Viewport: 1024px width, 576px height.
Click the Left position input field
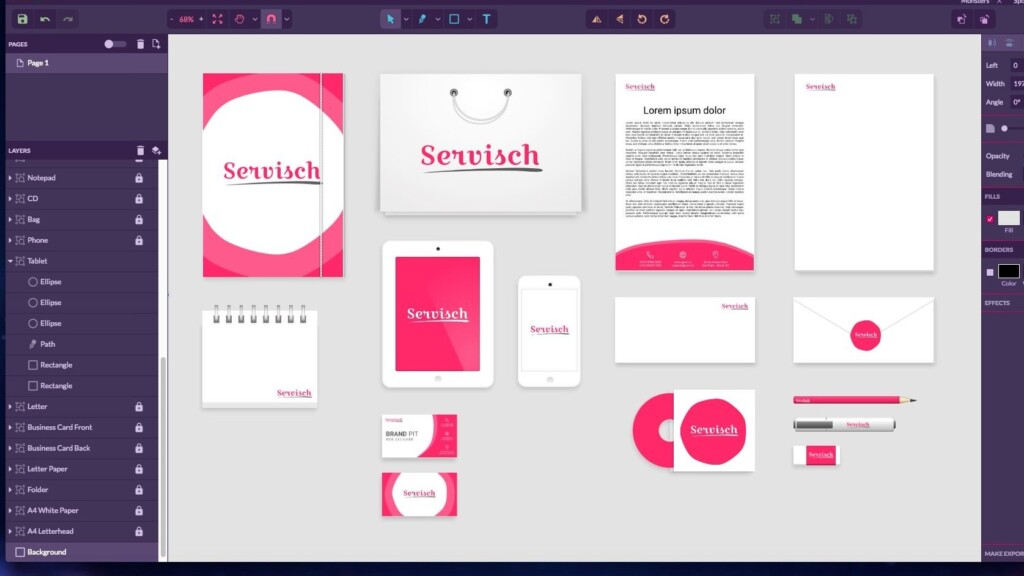[1016, 65]
